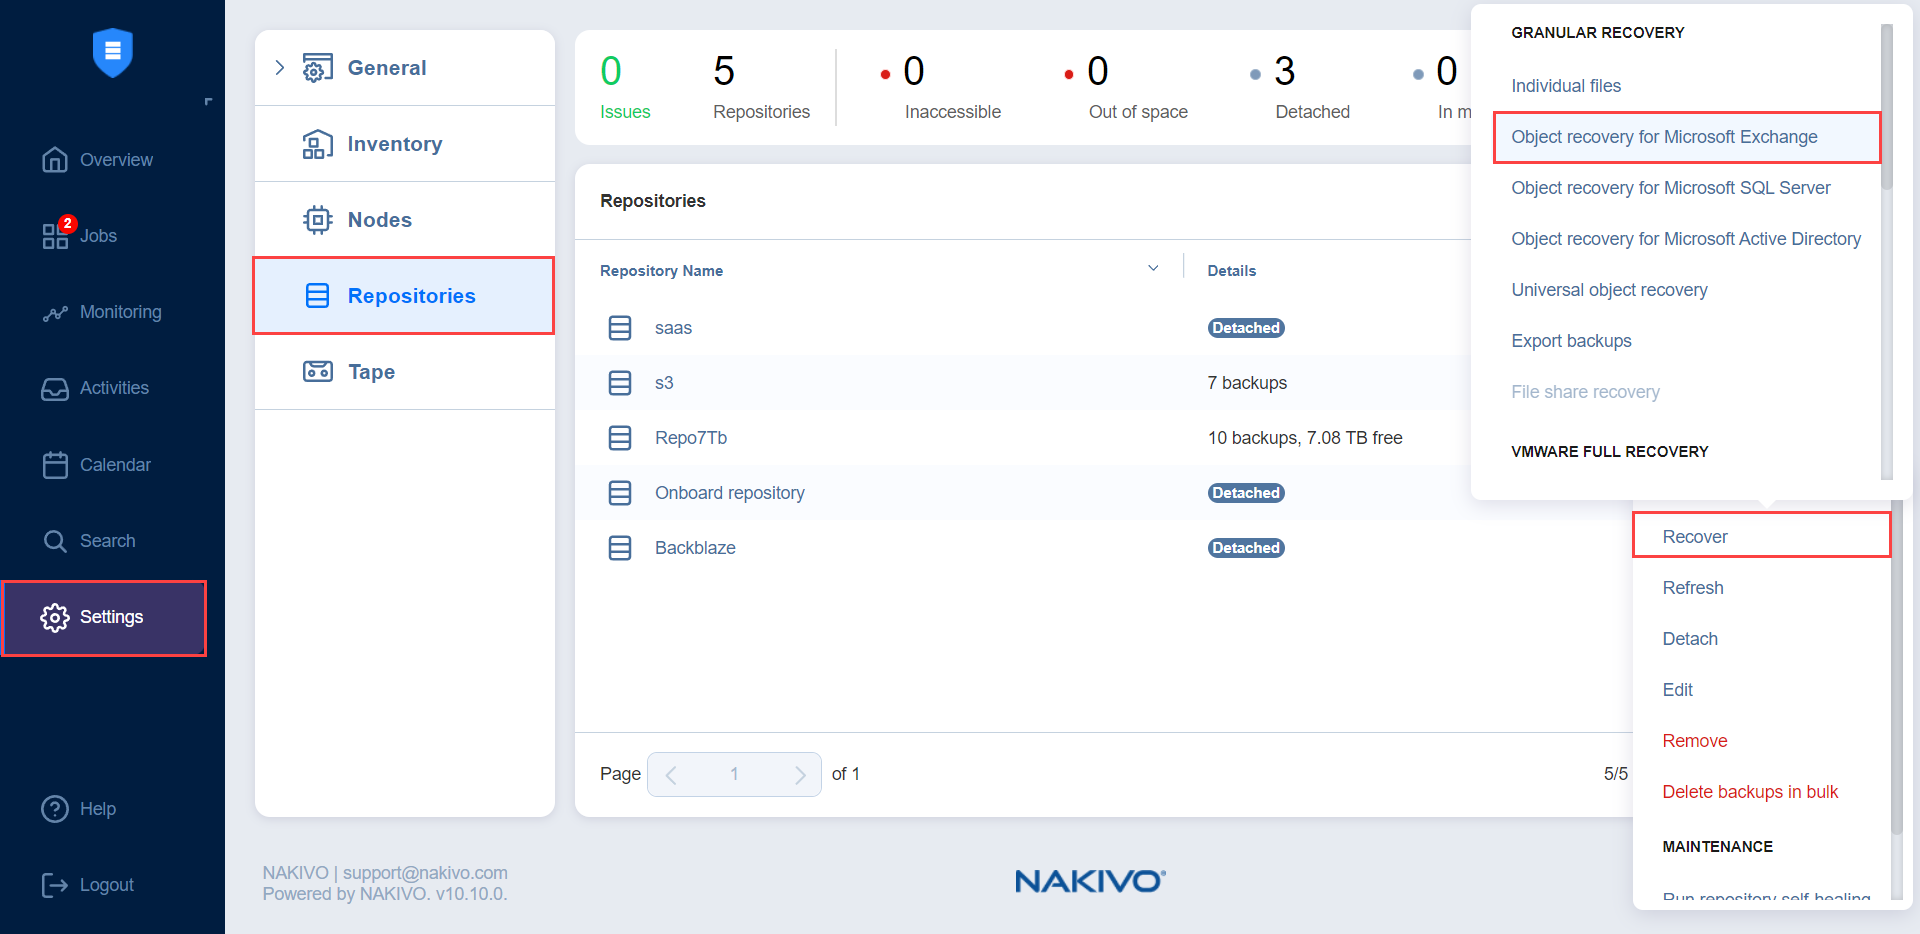The image size is (1920, 934).
Task: Select the Tape settings tab
Action: [405, 372]
